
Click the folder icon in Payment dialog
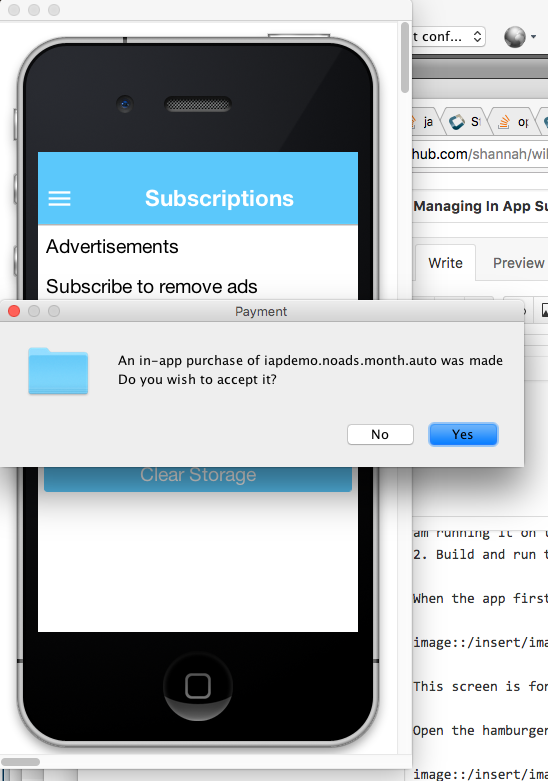58,371
